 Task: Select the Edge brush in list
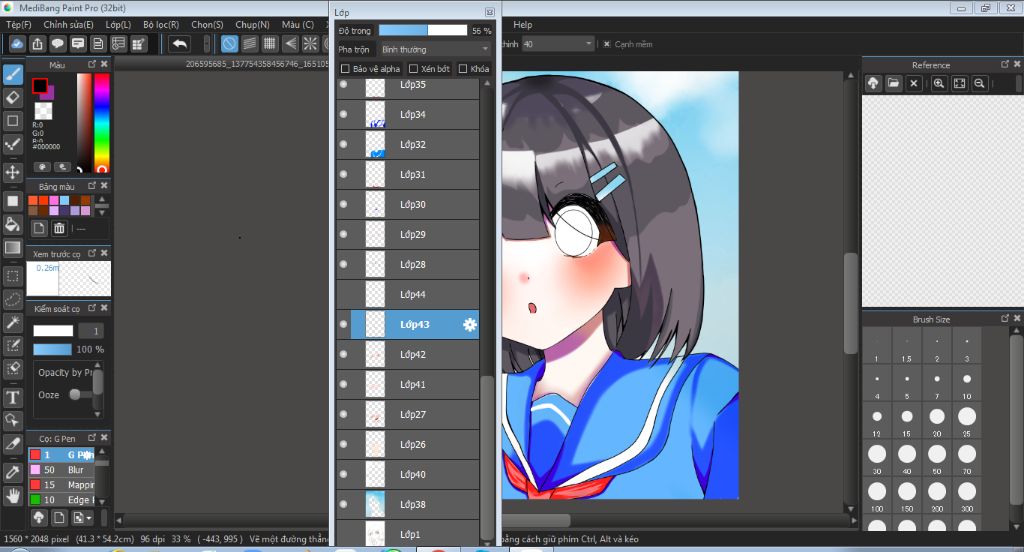click(61, 500)
